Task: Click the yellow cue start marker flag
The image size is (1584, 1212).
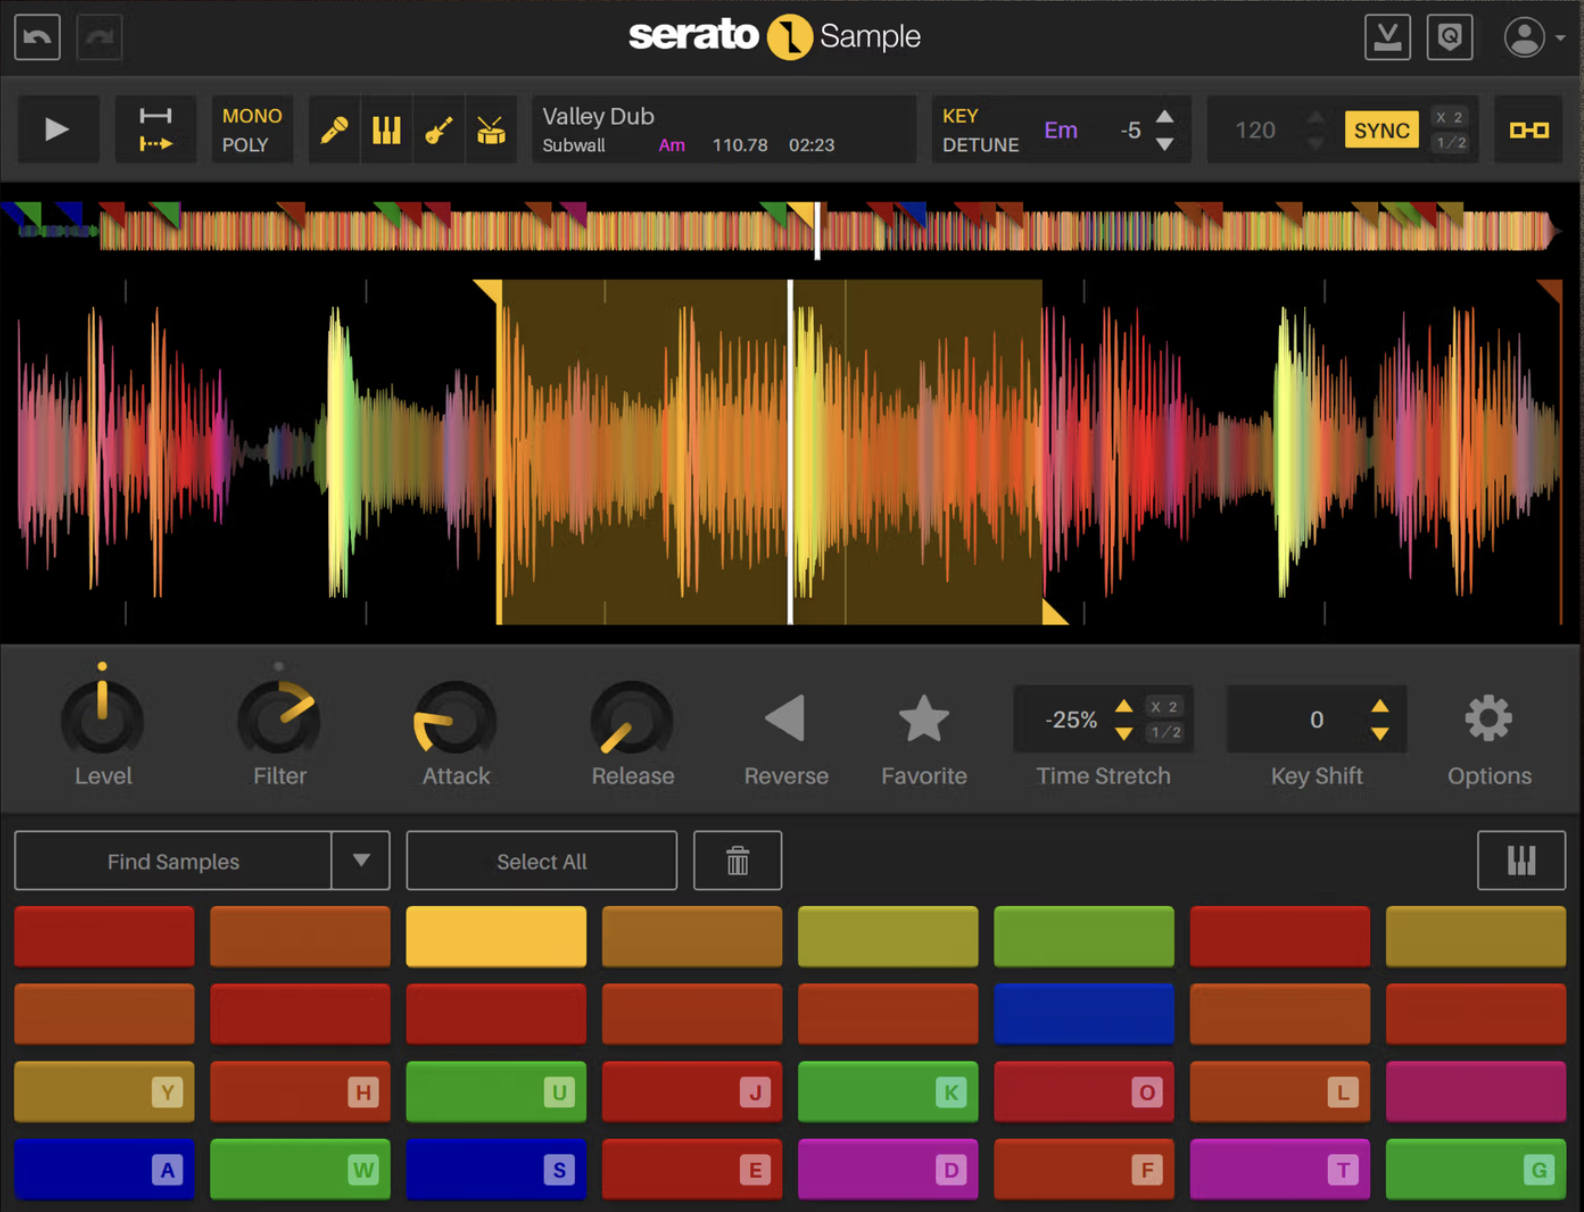Action: click(490, 291)
